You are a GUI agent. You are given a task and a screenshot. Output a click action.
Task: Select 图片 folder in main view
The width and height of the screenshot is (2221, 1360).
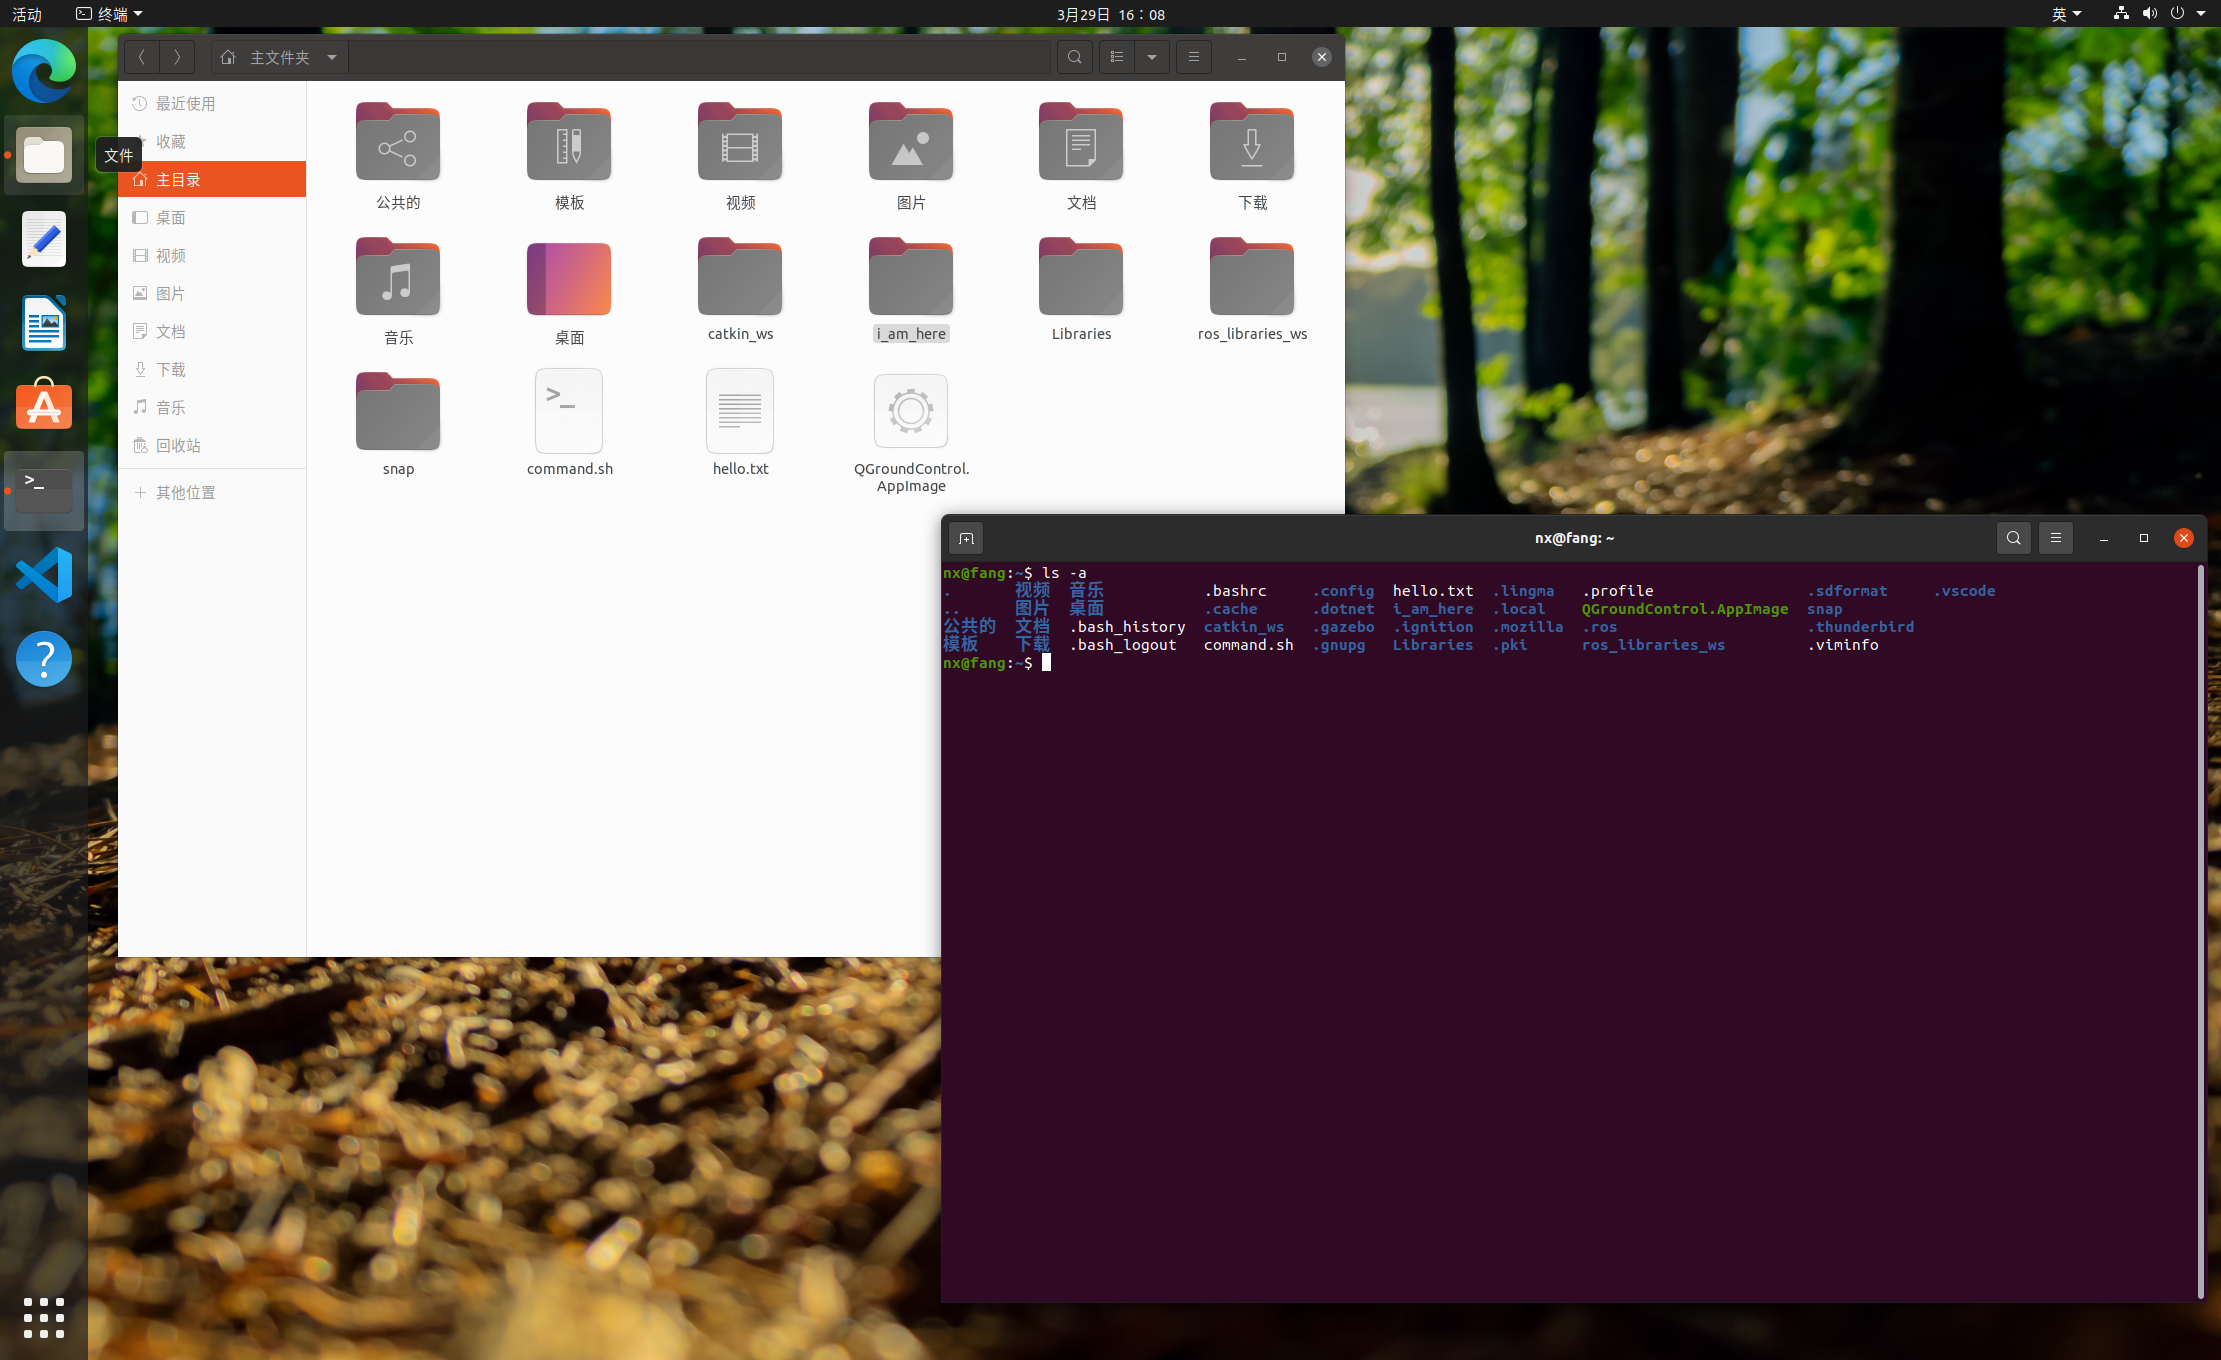911,156
